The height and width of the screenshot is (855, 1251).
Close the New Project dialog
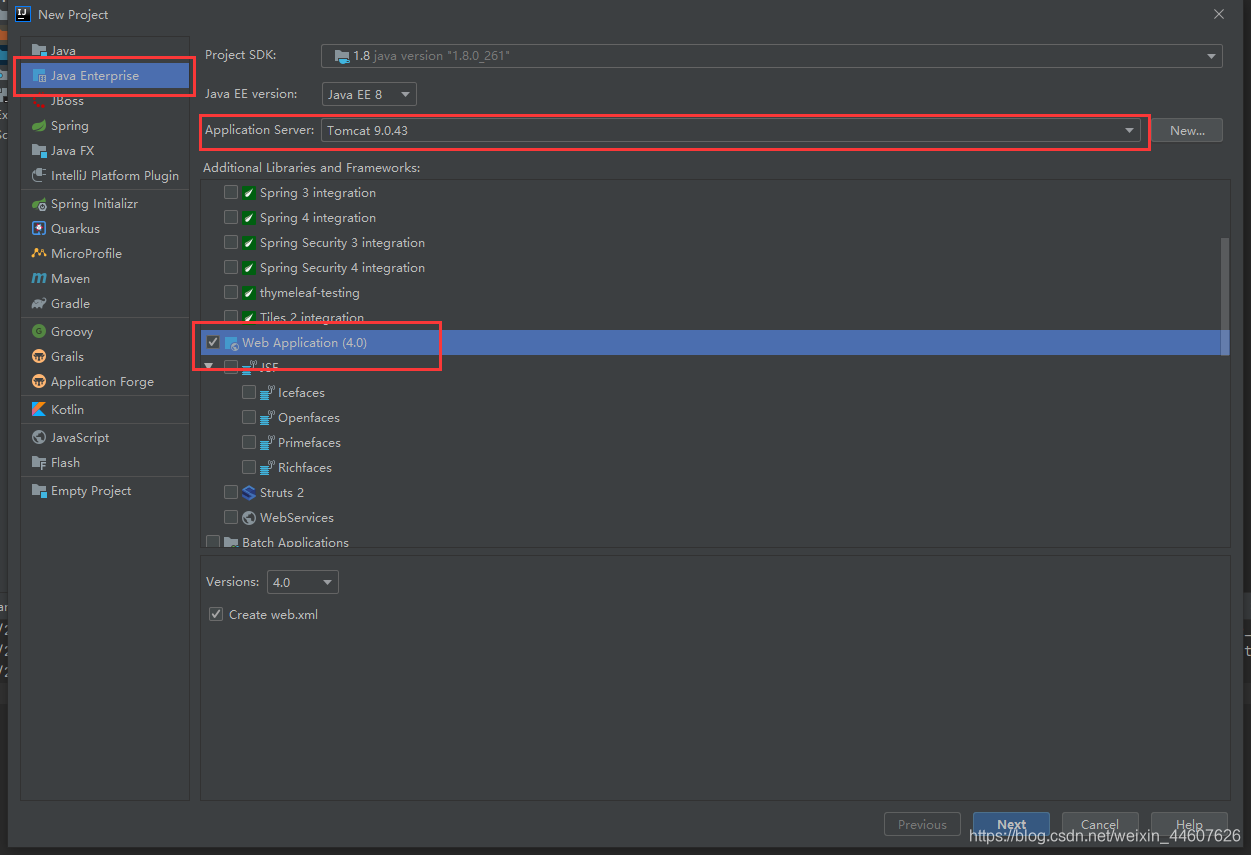click(1218, 14)
